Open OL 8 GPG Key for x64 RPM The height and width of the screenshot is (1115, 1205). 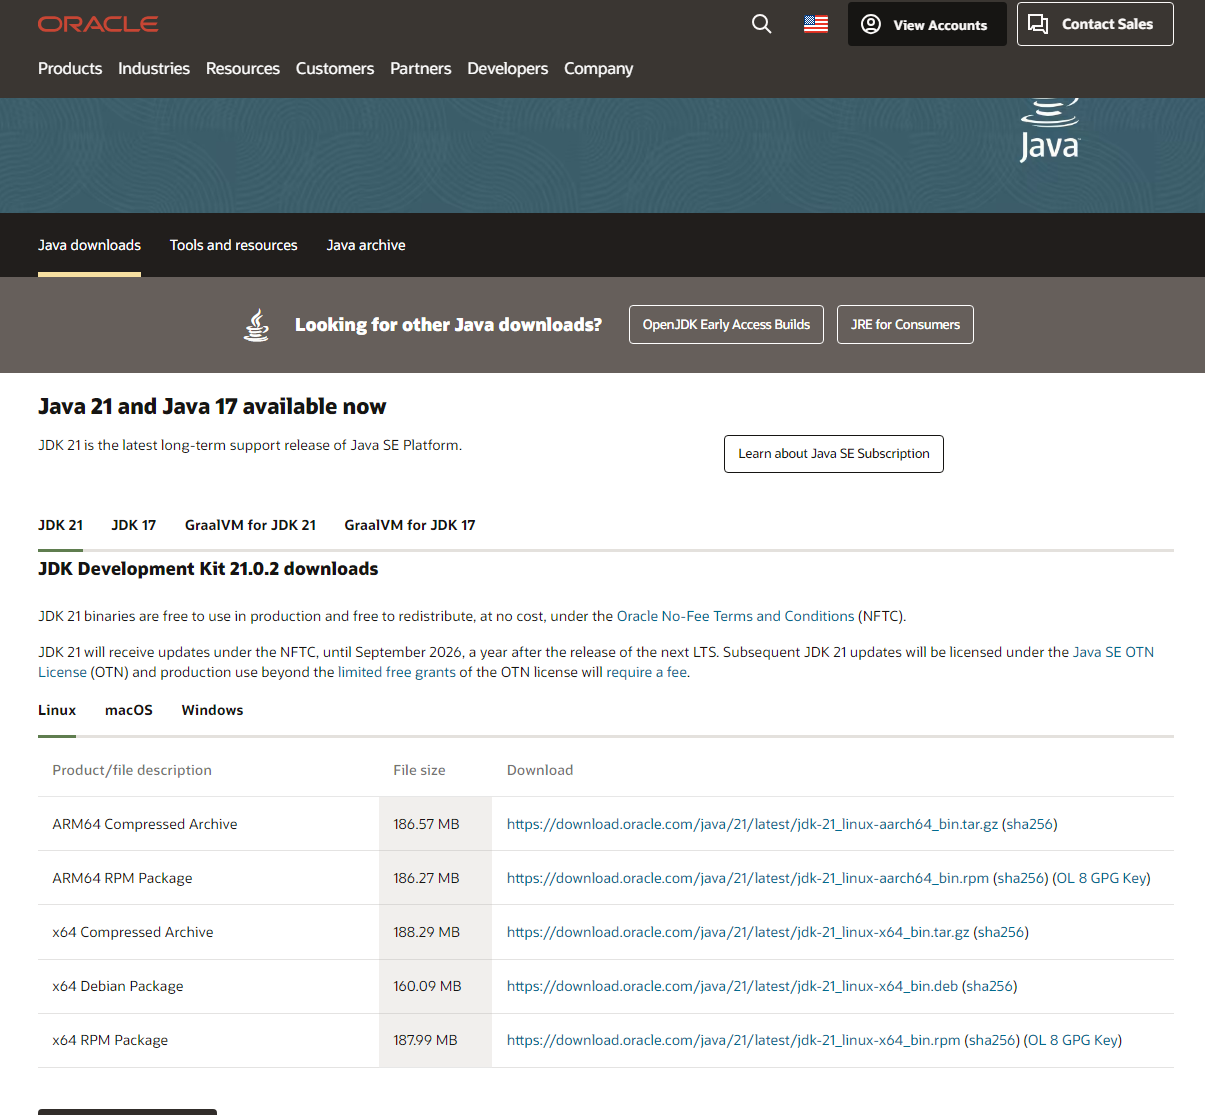[x=1073, y=1040]
